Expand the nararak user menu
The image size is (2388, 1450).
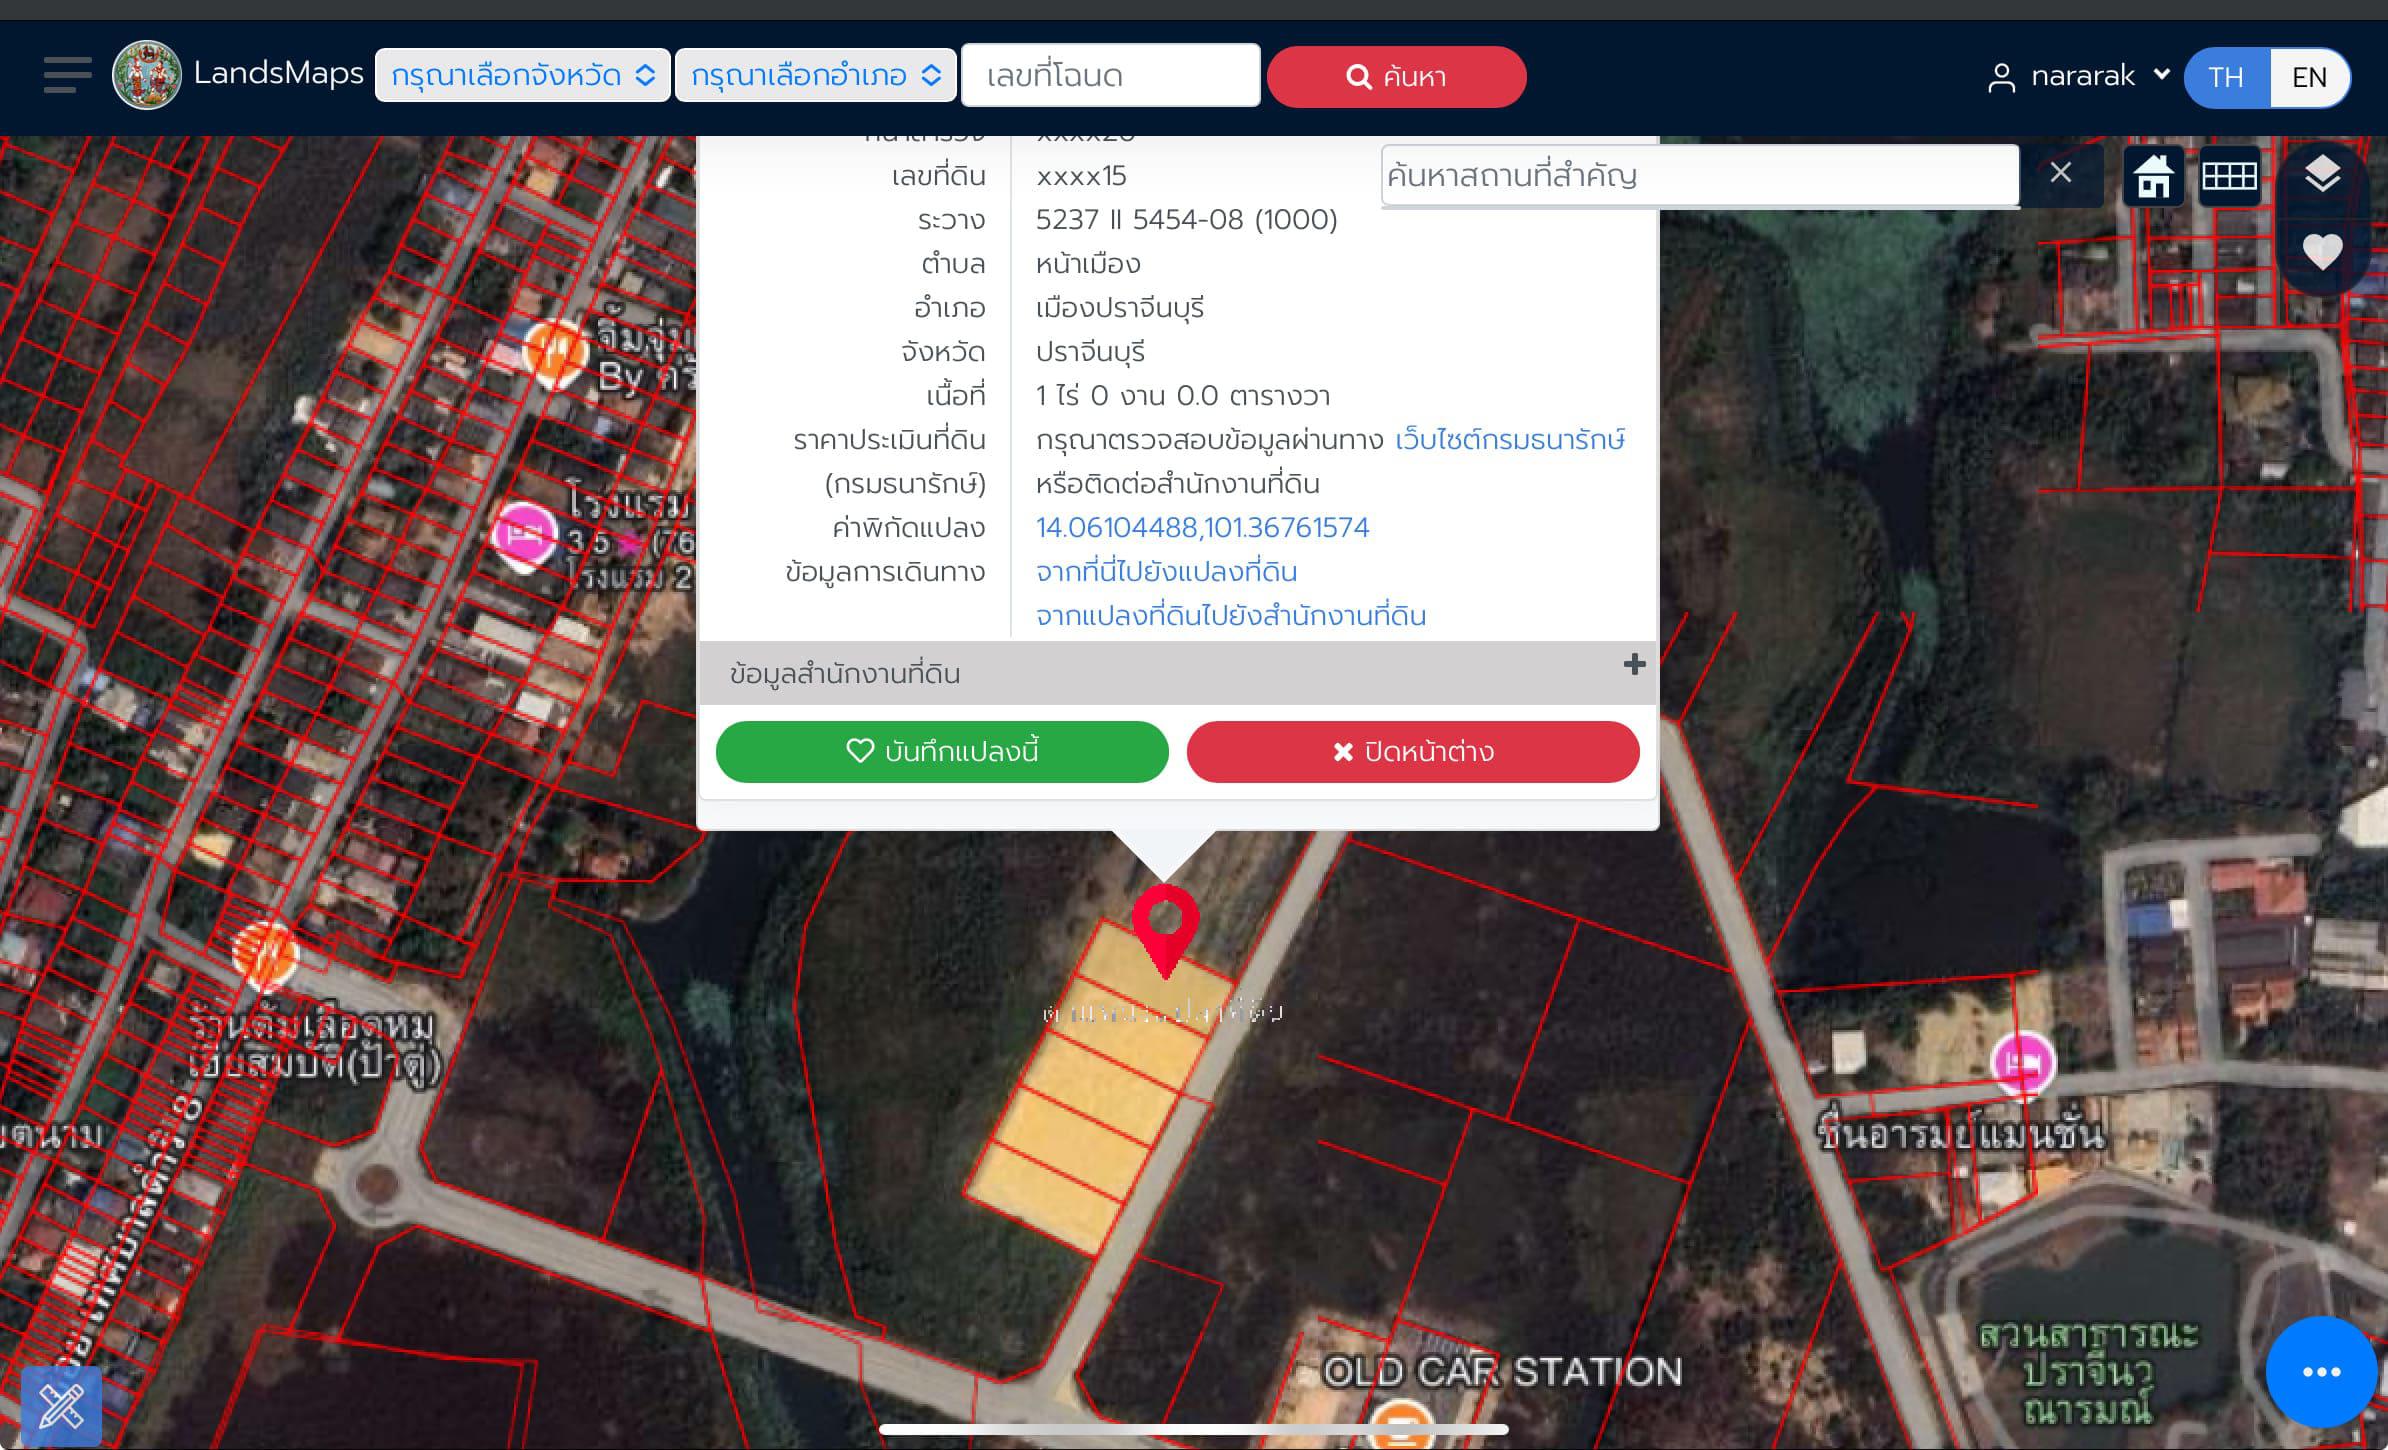click(x=2079, y=76)
